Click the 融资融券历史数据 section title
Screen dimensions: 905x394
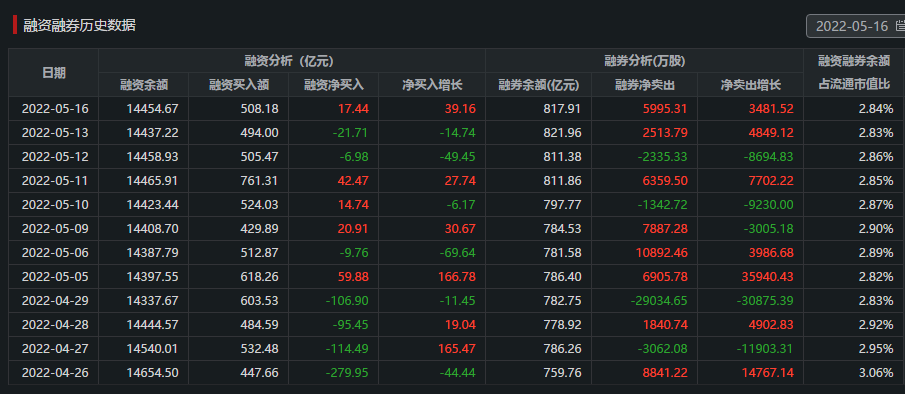point(80,25)
